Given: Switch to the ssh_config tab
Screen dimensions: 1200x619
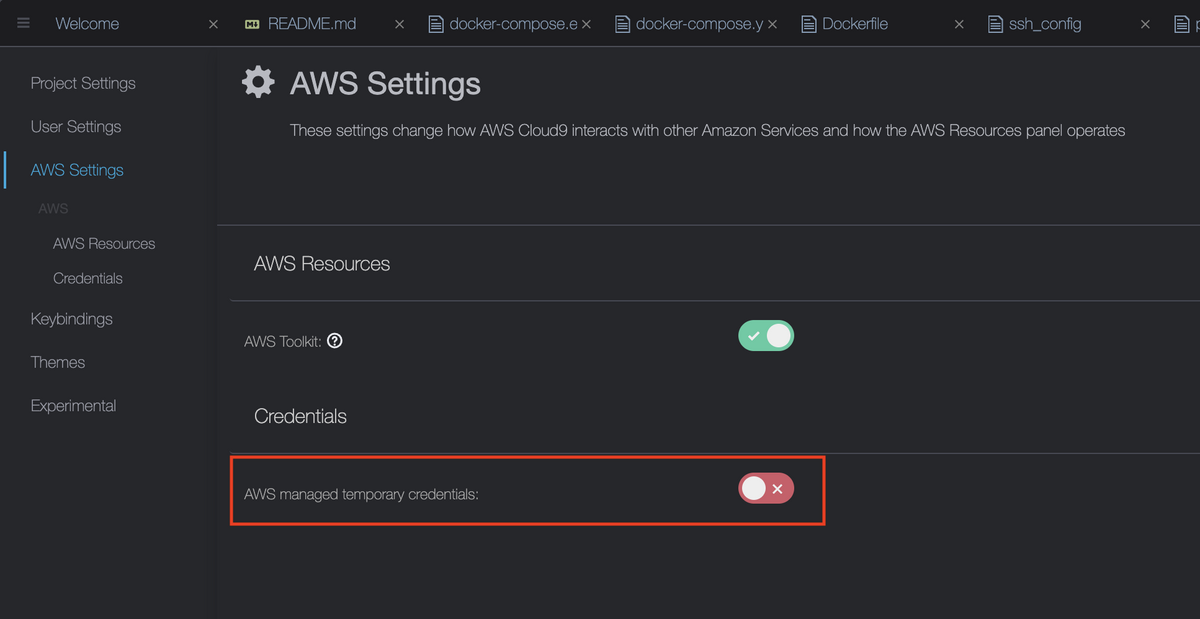Looking at the screenshot, I should [1045, 24].
